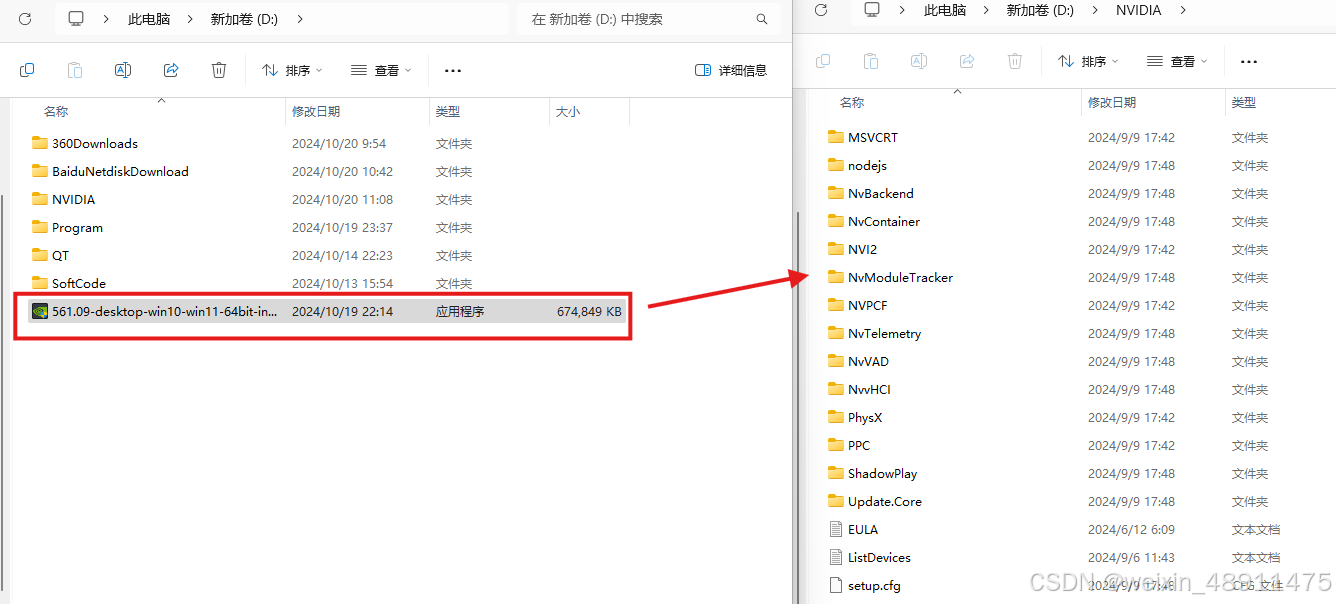Click the rename icon in left window toolbar
Image resolution: width=1336 pixels, height=604 pixels.
pyautogui.click(x=123, y=70)
